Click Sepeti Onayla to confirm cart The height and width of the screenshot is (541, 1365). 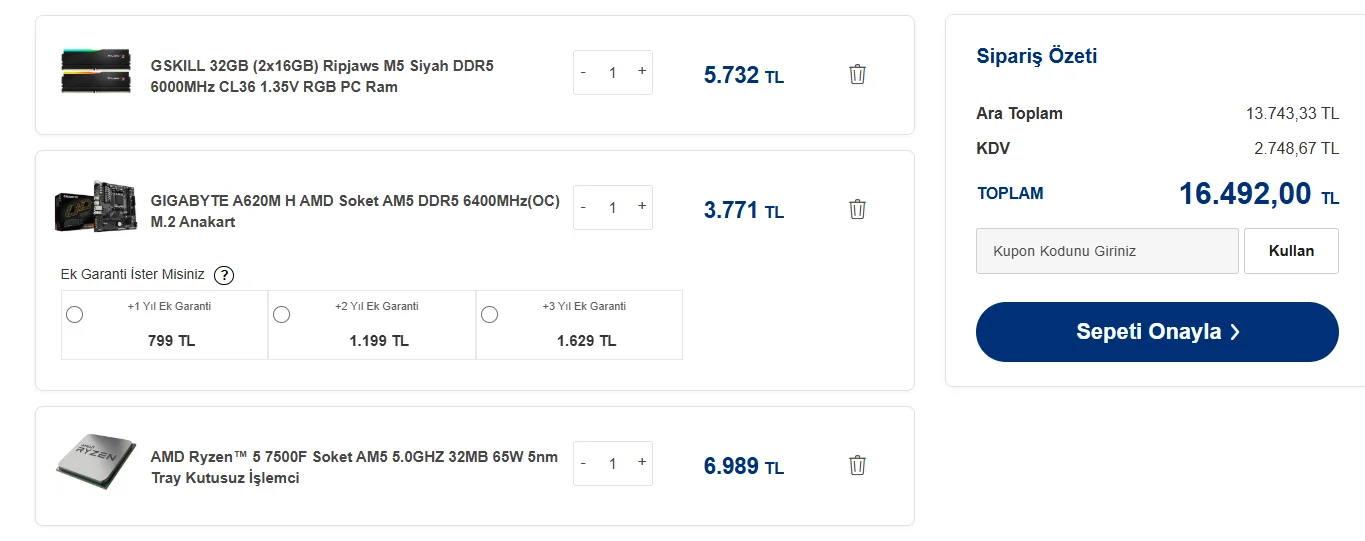click(x=1157, y=332)
